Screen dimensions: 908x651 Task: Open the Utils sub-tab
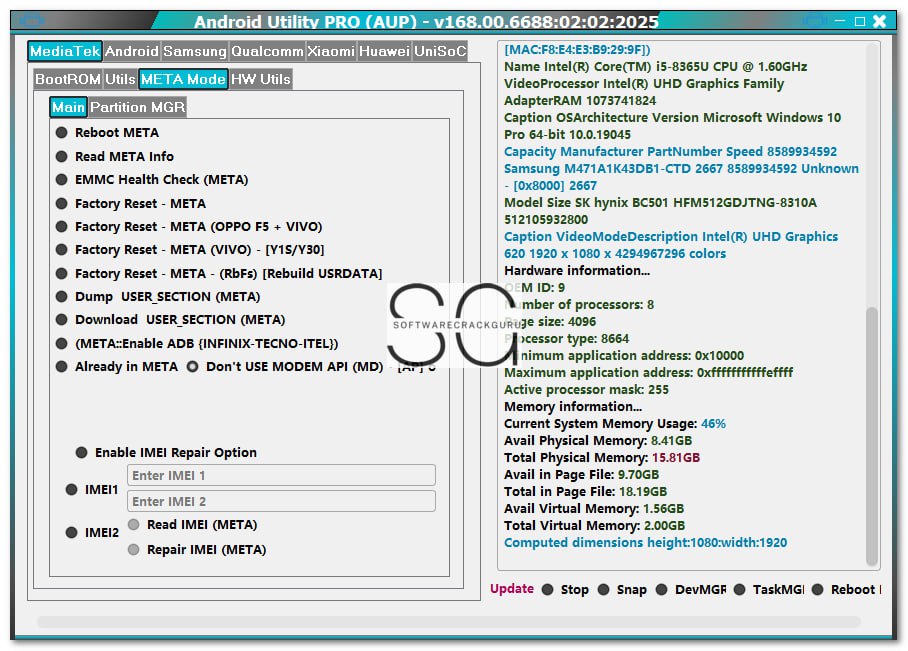coord(120,79)
